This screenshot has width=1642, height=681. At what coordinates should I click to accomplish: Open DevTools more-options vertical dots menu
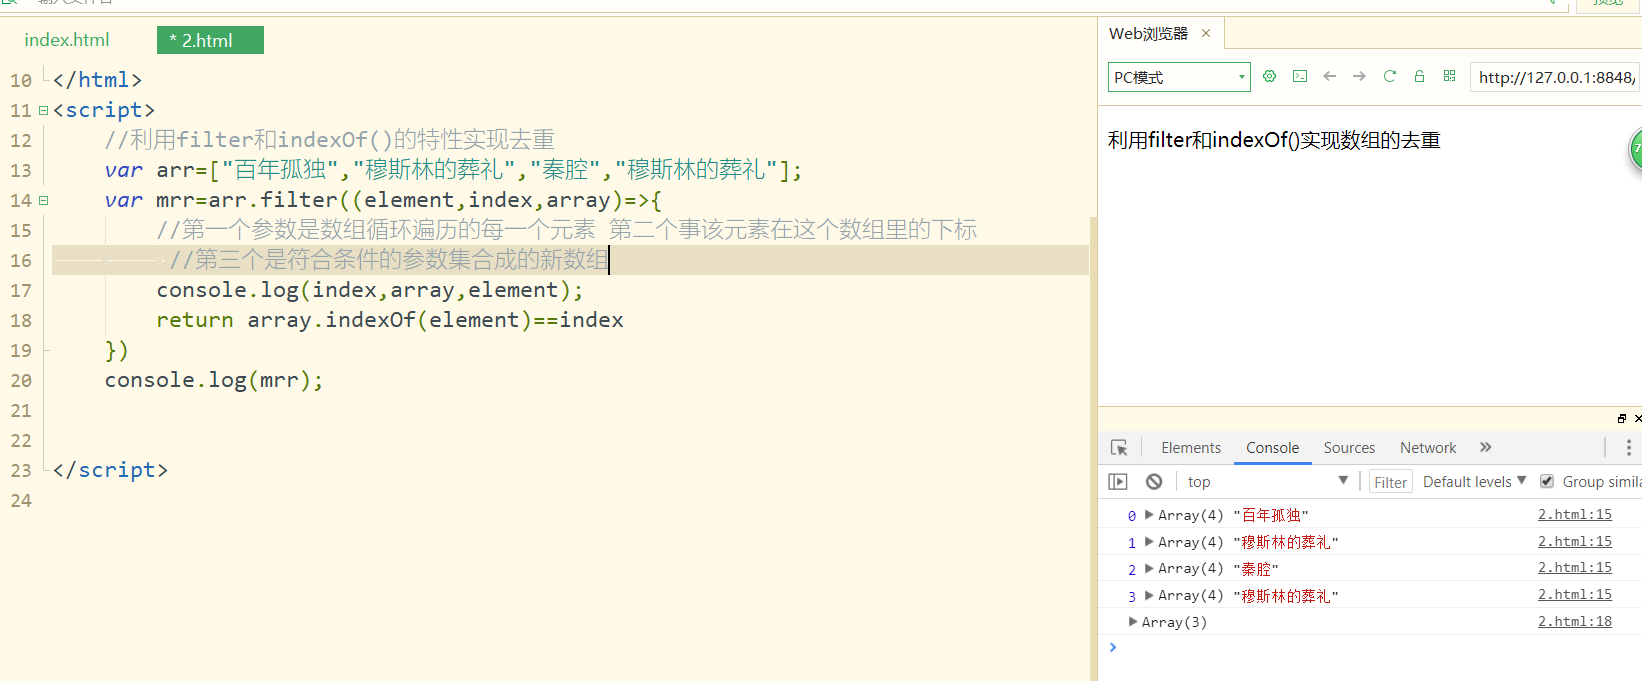pyautogui.click(x=1628, y=448)
